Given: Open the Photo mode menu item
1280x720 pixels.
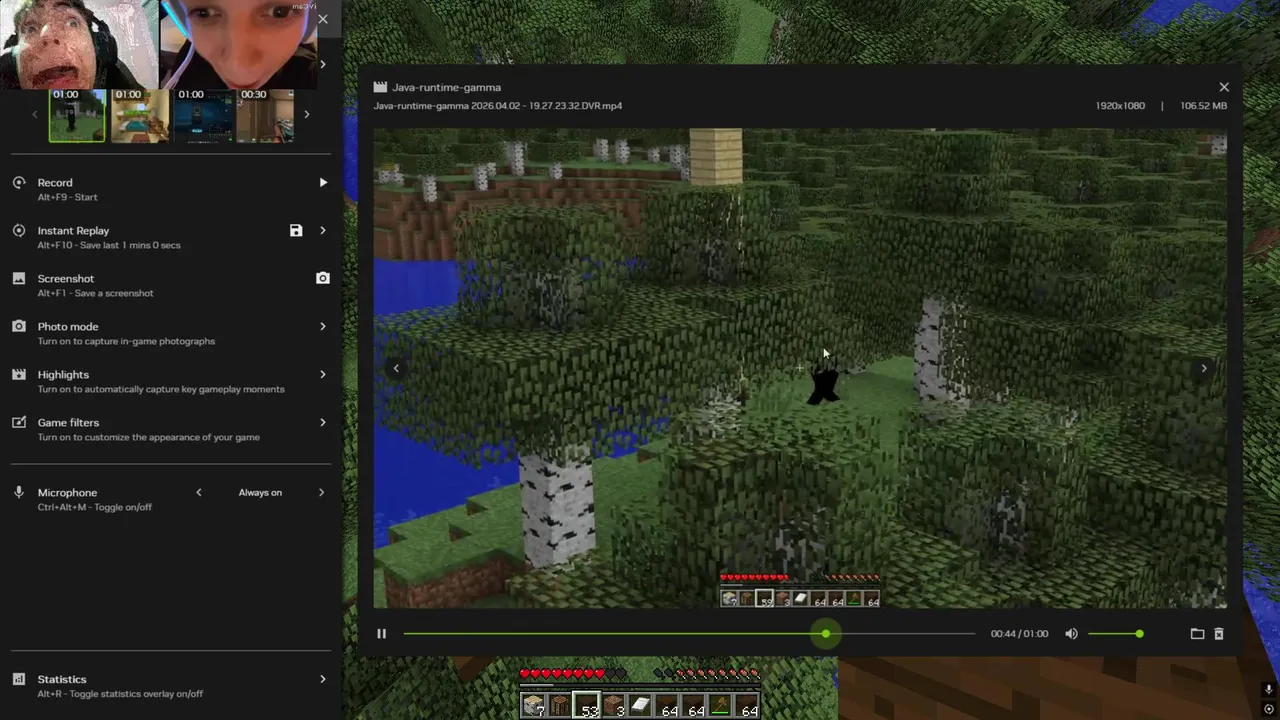Looking at the screenshot, I should click(170, 333).
